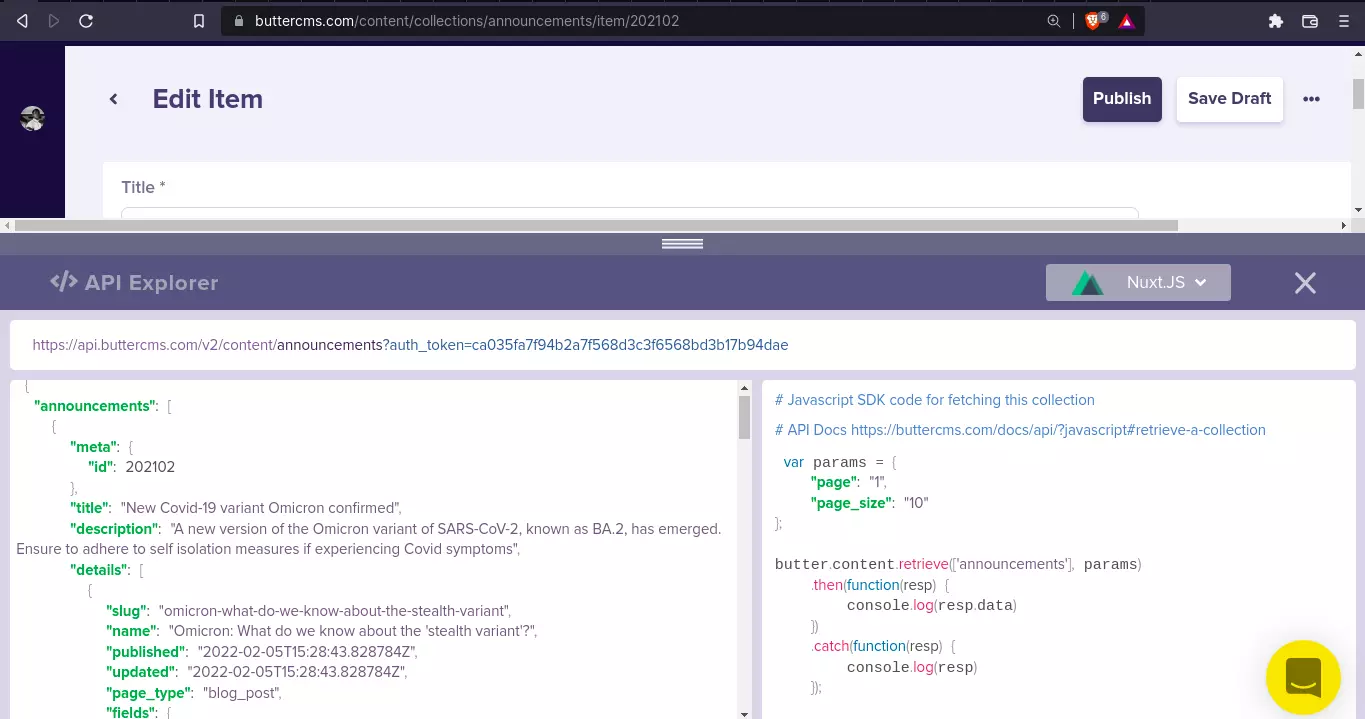Click the "title" JSON key
Screen dimensions: 1365x719
[x=91, y=507]
